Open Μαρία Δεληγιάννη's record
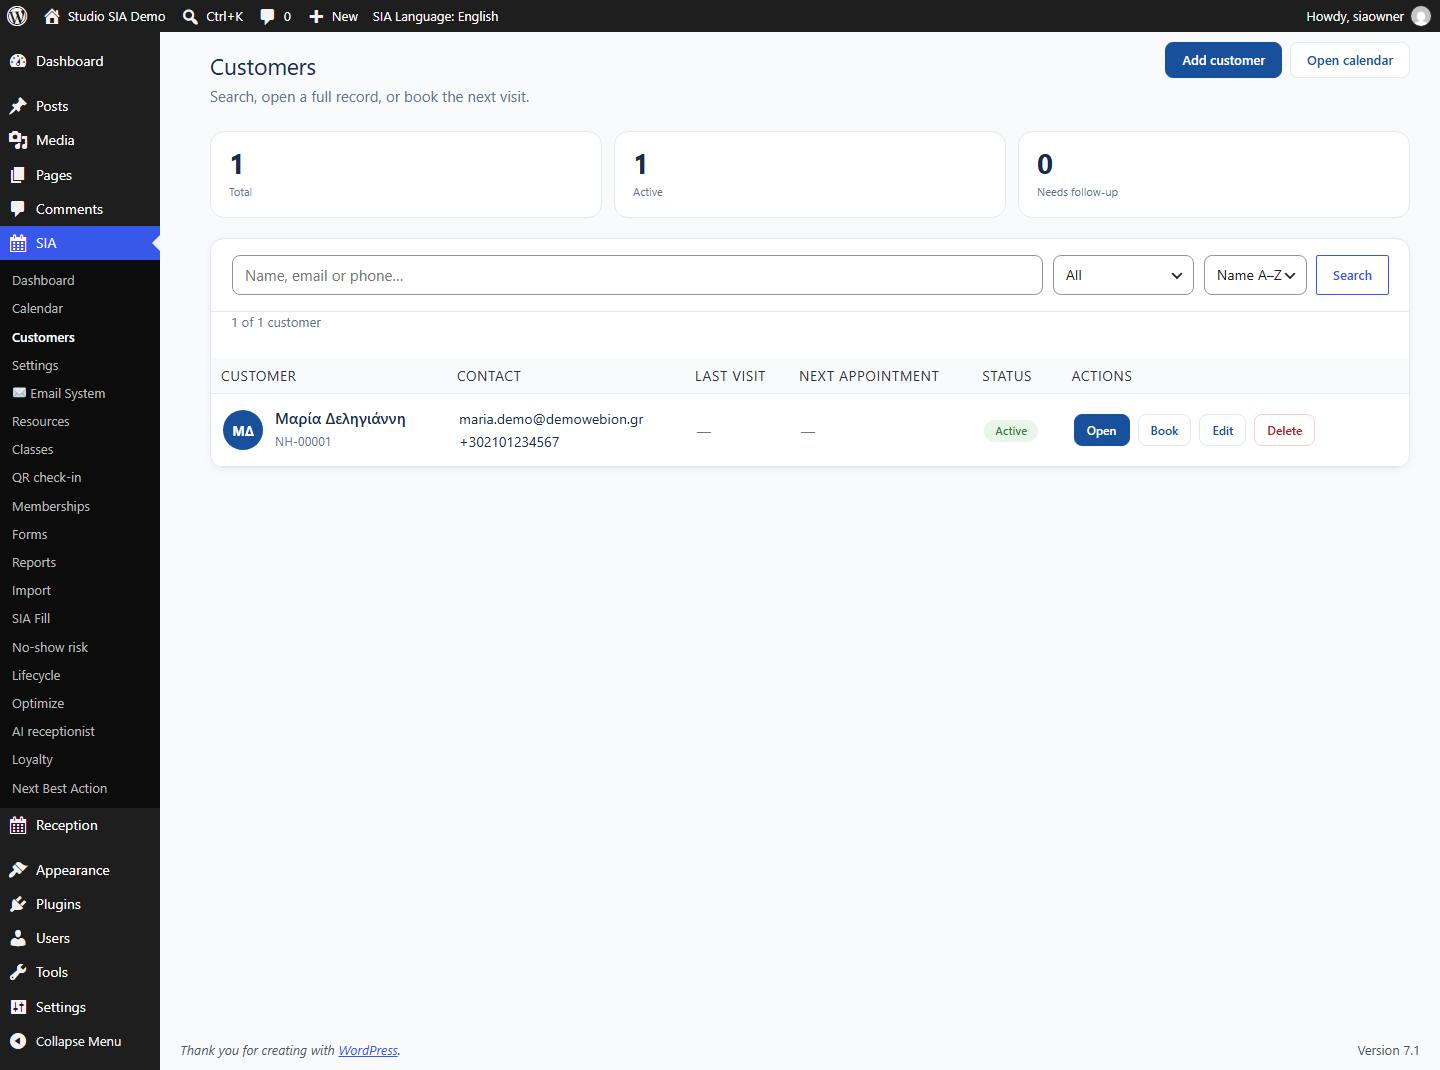This screenshot has height=1070, width=1440. 1101,430
